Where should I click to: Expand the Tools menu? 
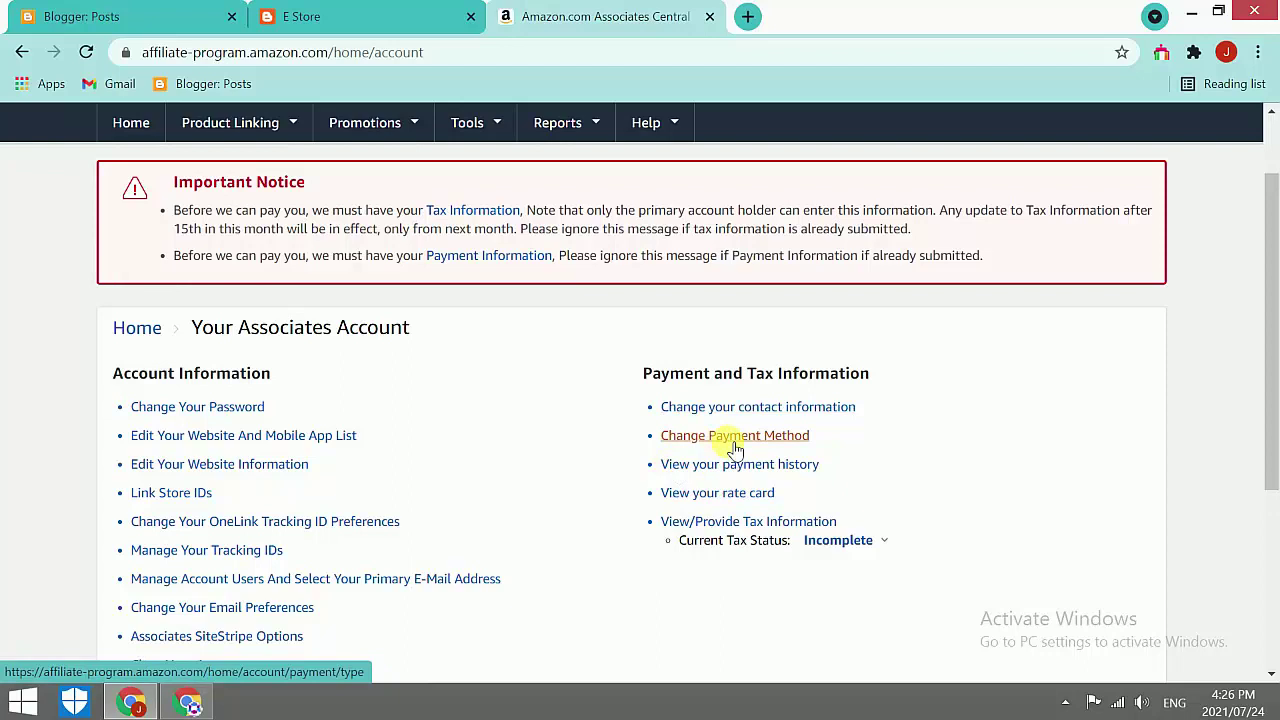click(x=476, y=122)
